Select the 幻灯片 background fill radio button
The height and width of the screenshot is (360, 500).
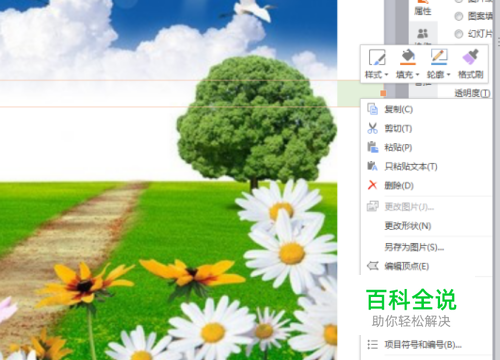[x=459, y=34]
